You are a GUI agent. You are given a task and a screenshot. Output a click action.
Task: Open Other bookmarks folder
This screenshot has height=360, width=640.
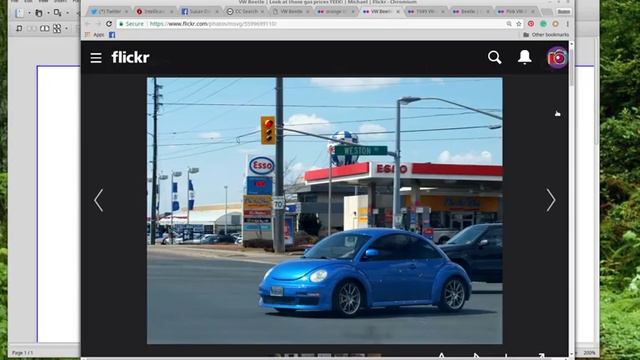[x=546, y=35]
